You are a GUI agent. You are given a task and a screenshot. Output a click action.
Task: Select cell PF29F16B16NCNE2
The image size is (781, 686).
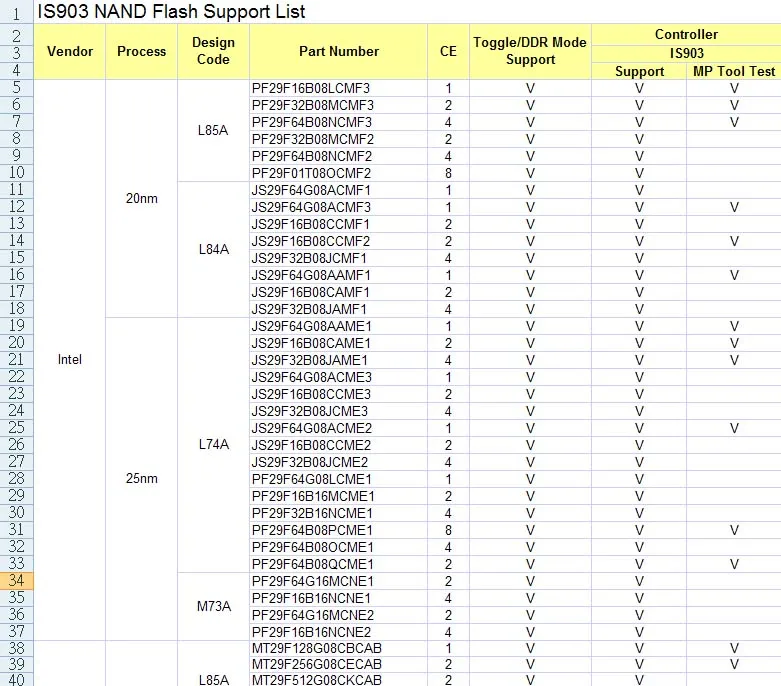point(338,632)
